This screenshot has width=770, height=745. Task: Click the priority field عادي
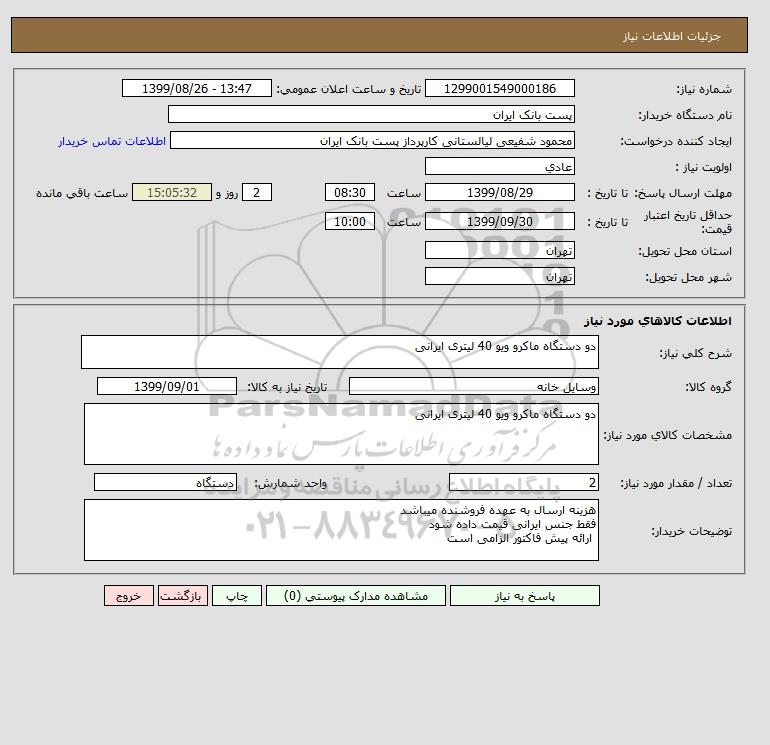click(x=500, y=166)
